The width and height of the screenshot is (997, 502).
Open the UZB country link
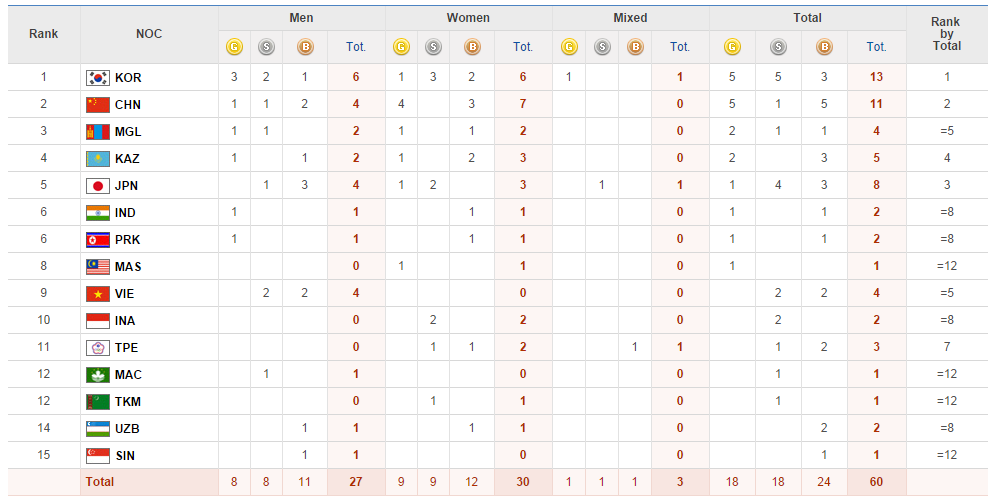point(128,429)
